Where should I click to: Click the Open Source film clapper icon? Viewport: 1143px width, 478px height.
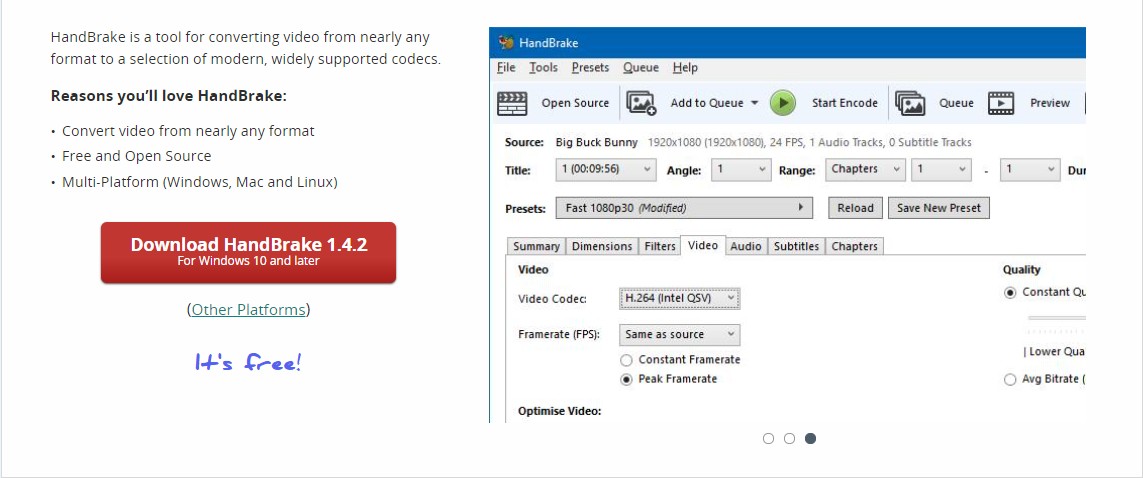[x=512, y=103]
